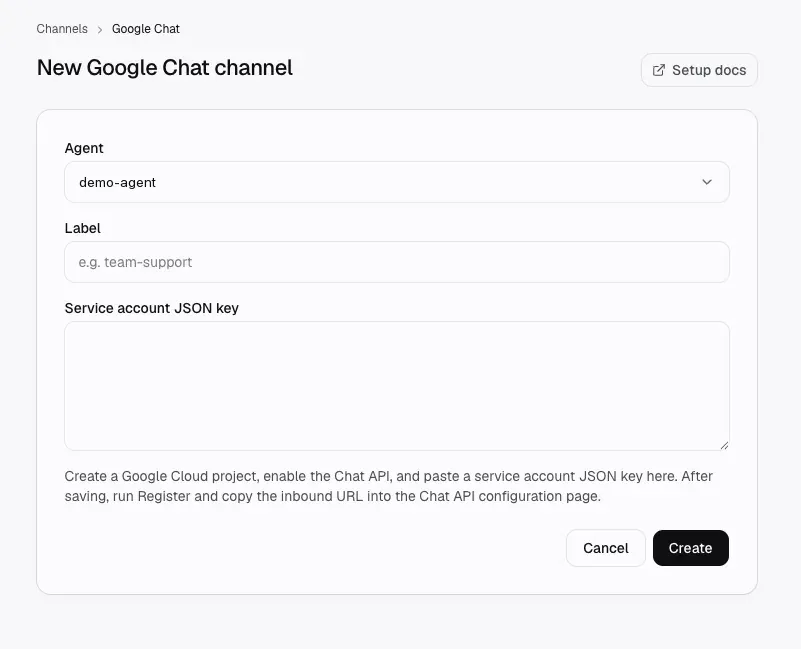
Task: Click the help text about Google Cloud project
Action: [x=388, y=486]
